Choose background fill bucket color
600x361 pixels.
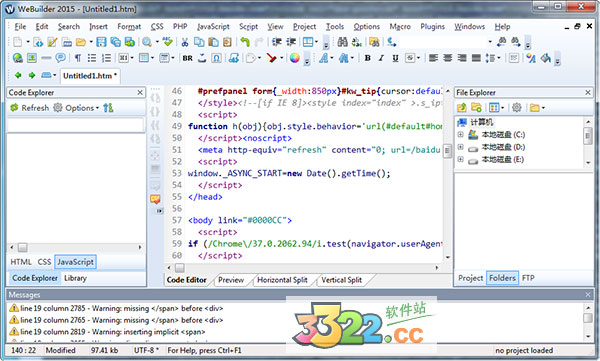tap(546, 58)
